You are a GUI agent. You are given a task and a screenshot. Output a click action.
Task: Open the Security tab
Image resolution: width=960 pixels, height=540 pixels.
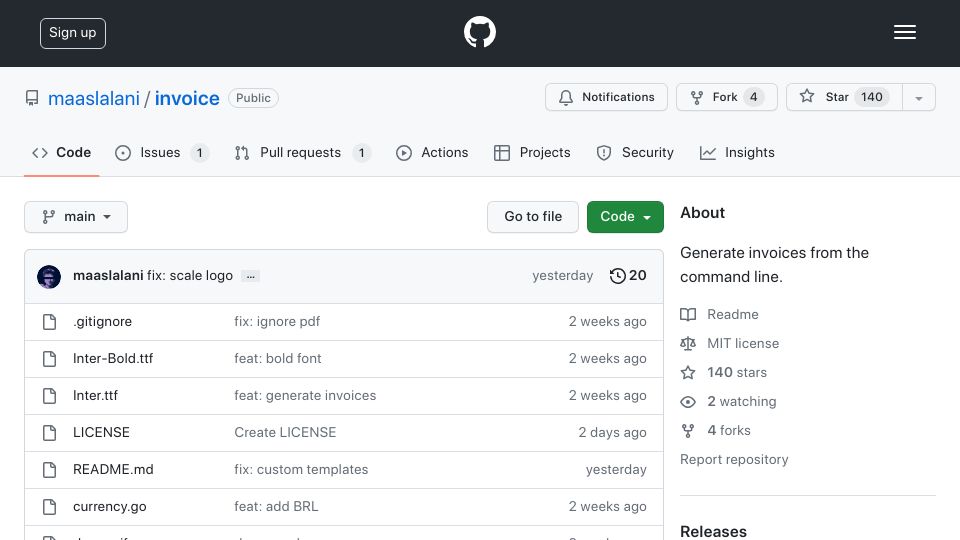tap(635, 152)
